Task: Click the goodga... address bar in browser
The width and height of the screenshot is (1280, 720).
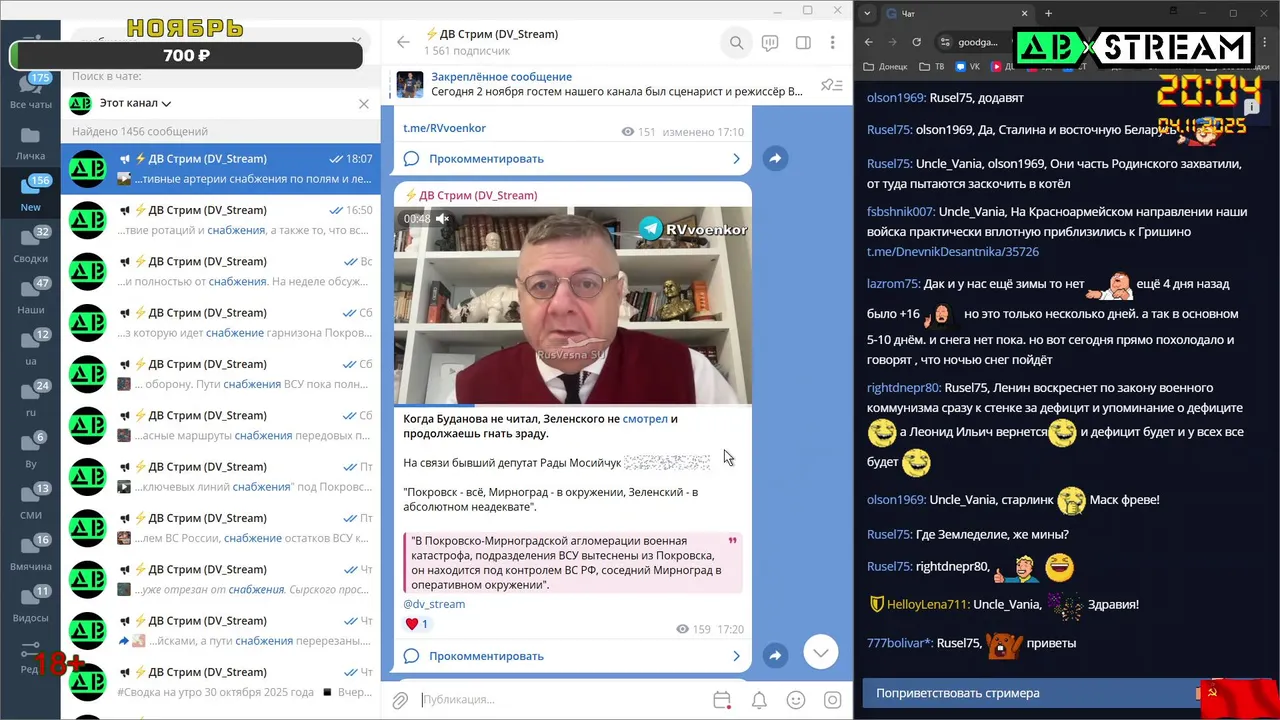Action: click(978, 42)
